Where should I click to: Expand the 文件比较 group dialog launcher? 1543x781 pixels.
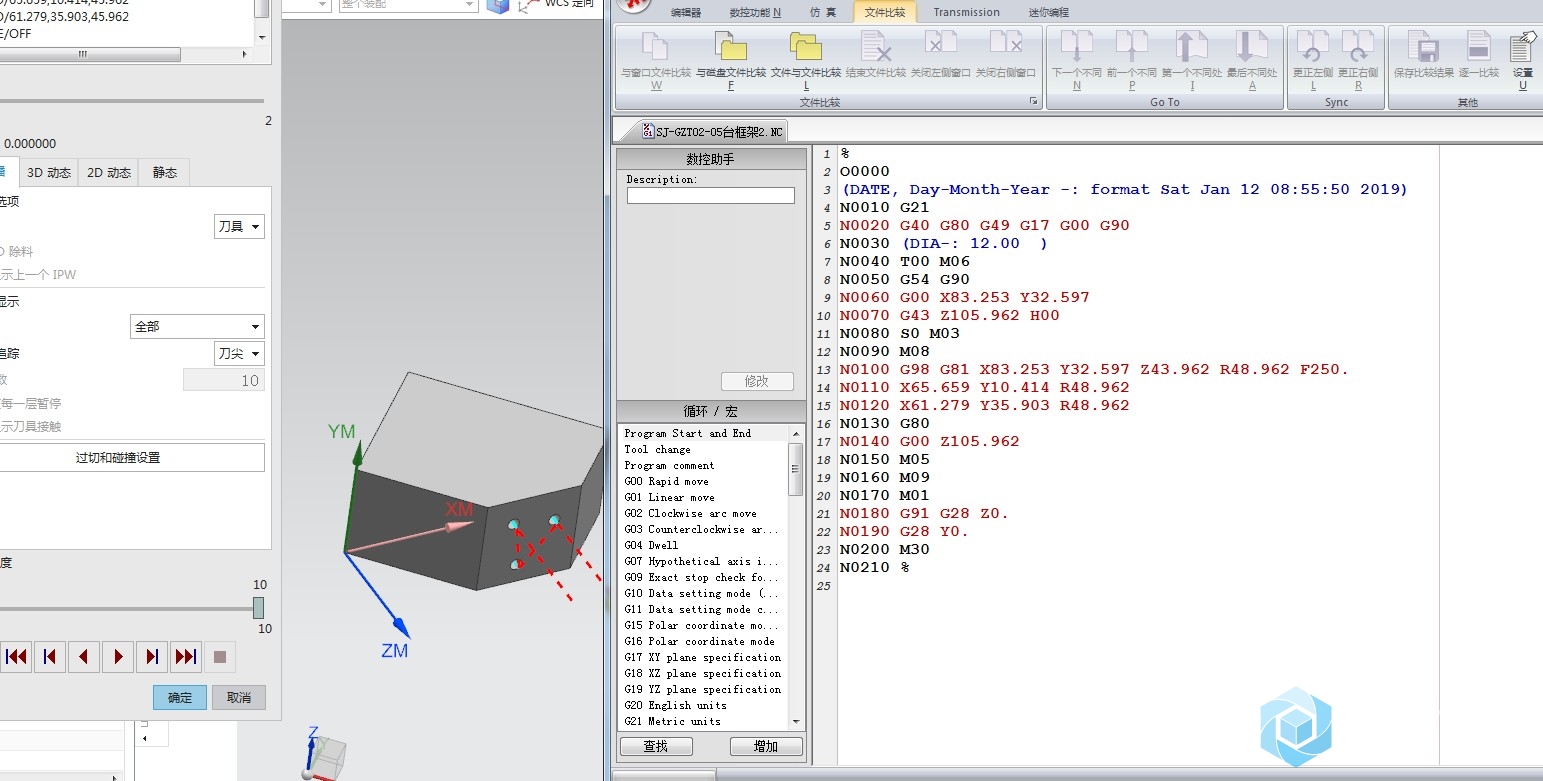point(1034,102)
